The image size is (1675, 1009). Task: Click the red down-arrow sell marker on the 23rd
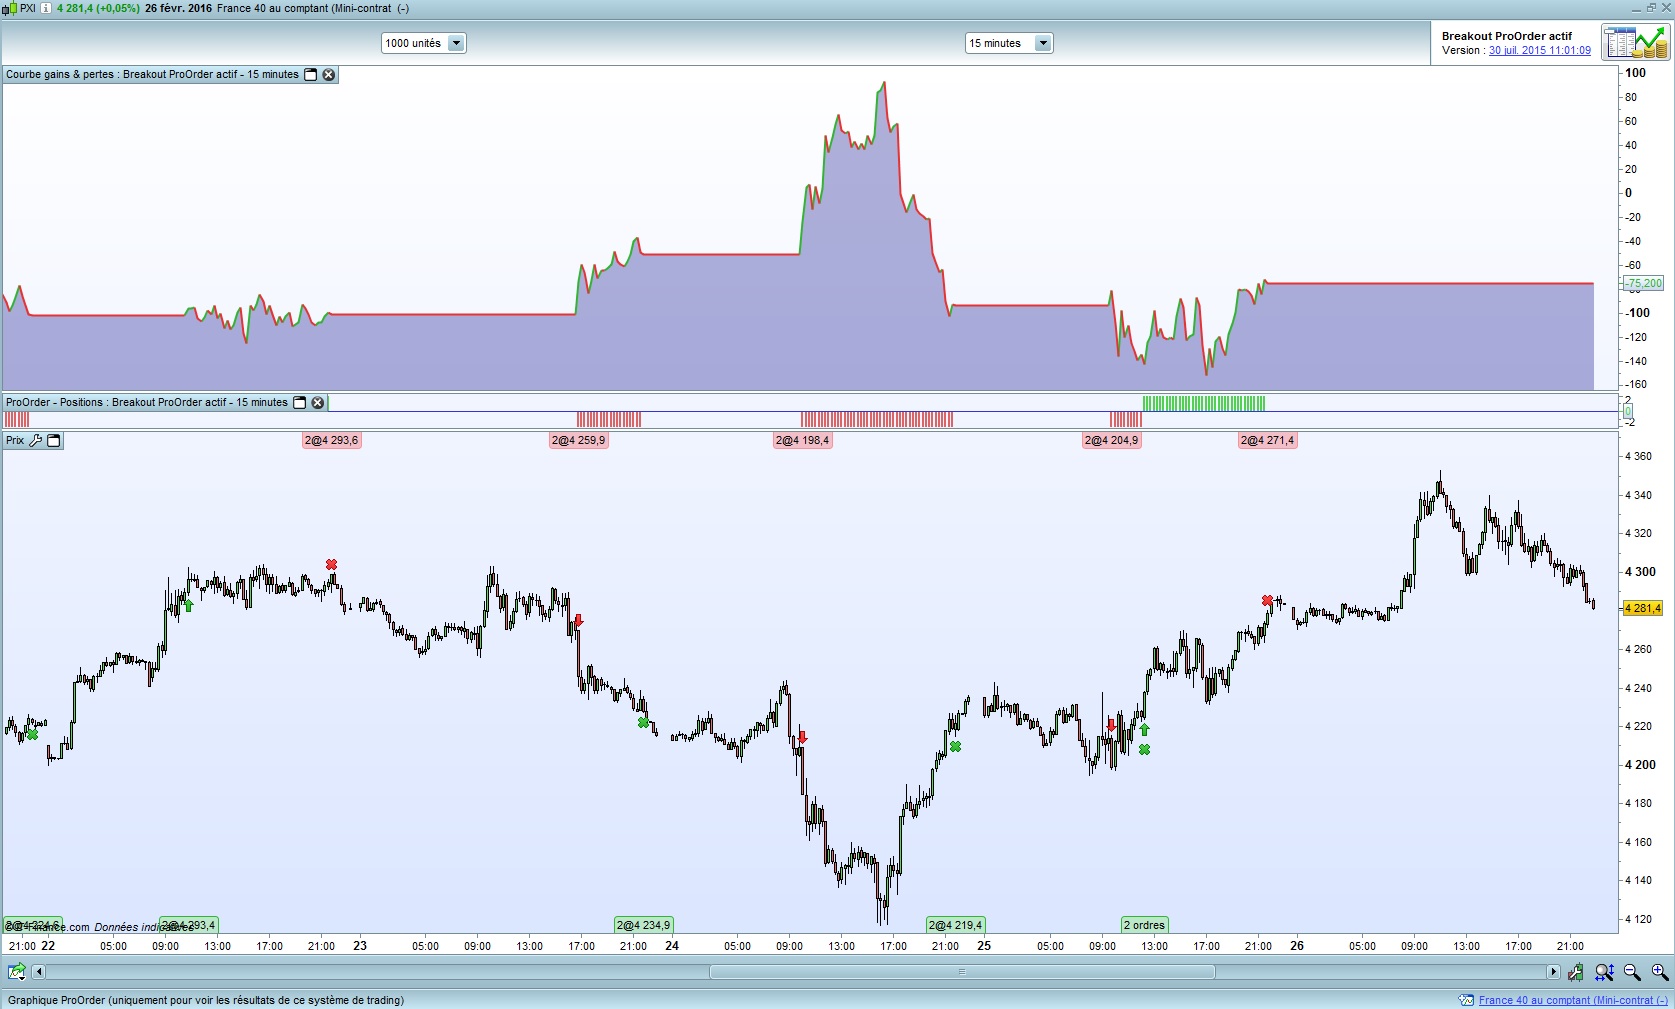tap(578, 621)
